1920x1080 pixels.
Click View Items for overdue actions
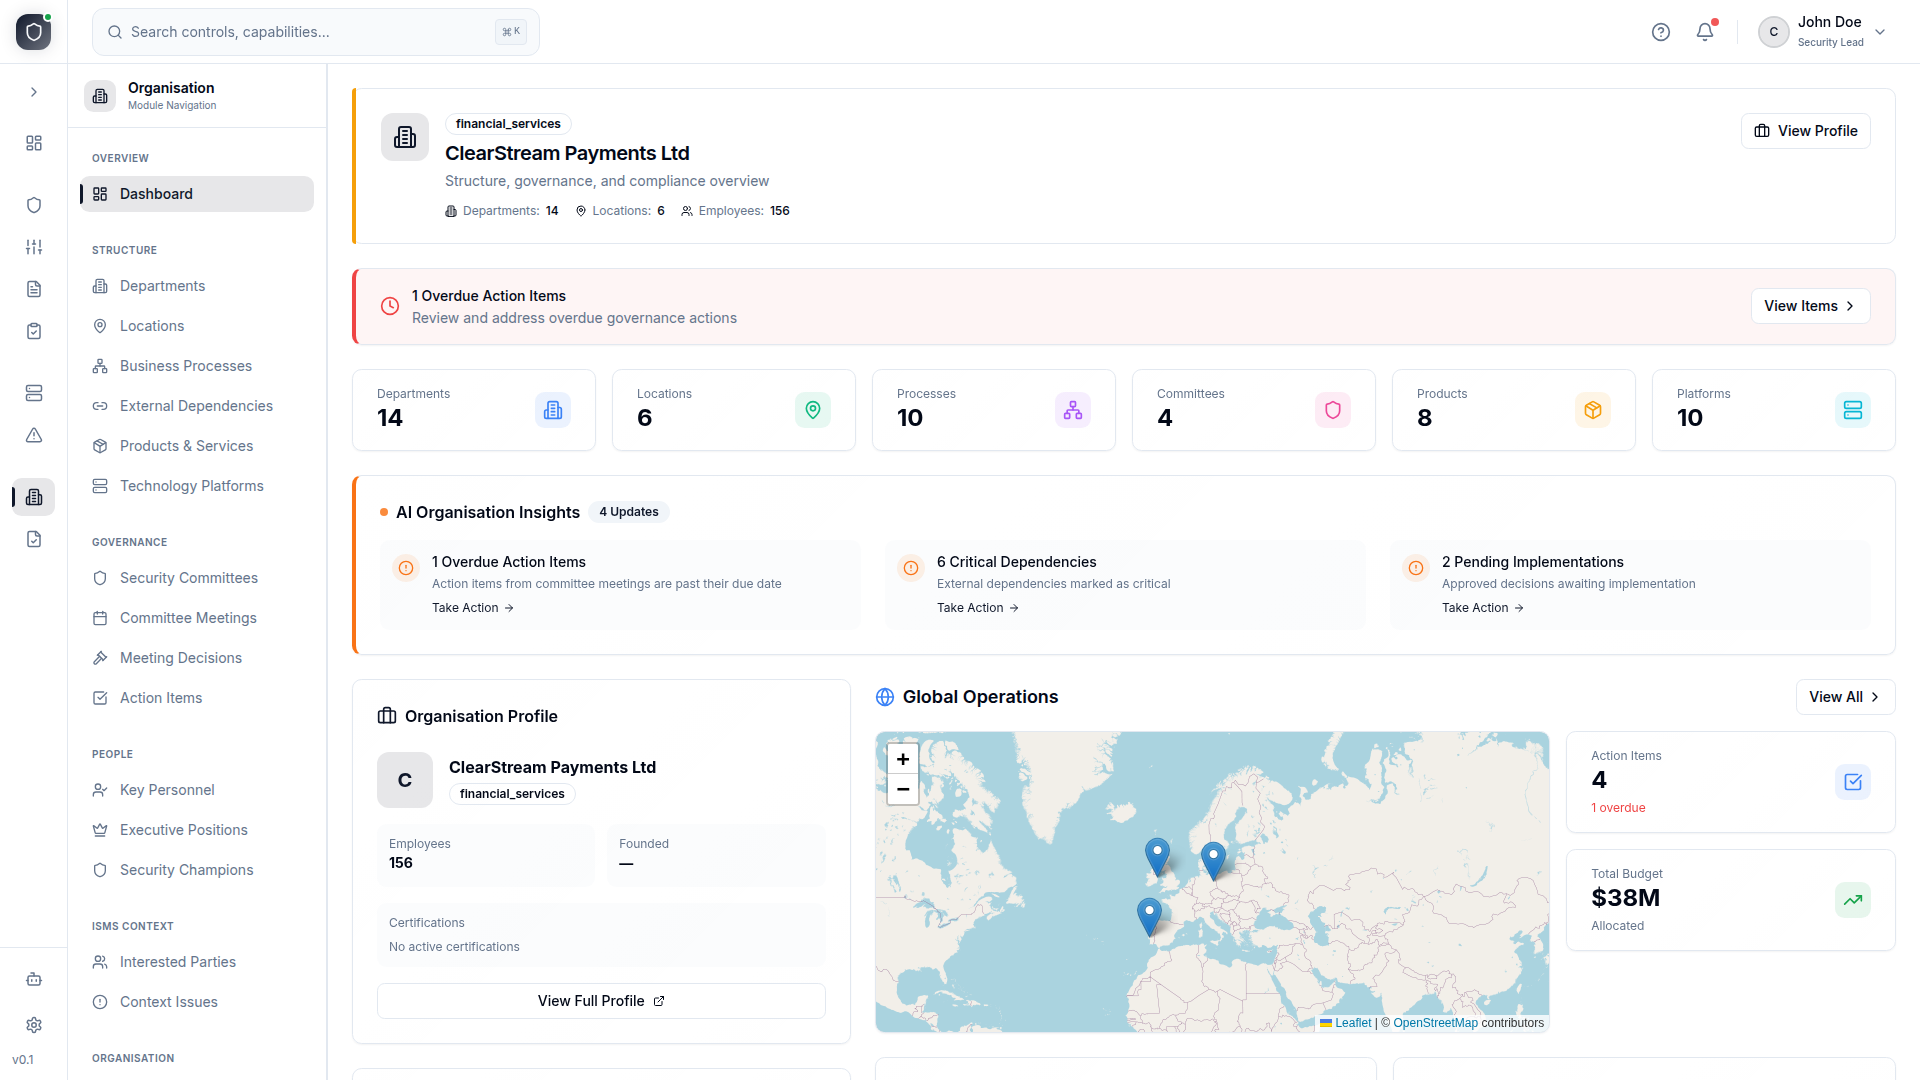pos(1810,305)
